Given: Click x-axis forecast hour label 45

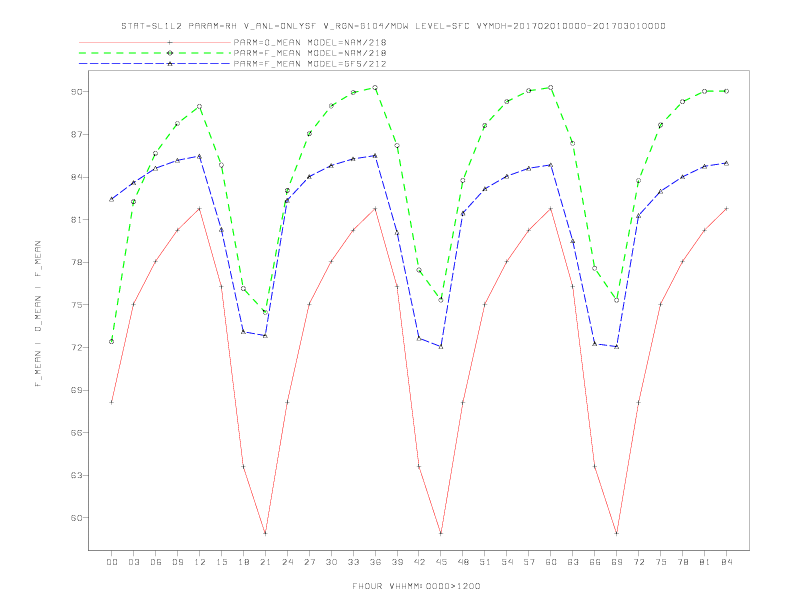Looking at the screenshot, I should 441,562.
